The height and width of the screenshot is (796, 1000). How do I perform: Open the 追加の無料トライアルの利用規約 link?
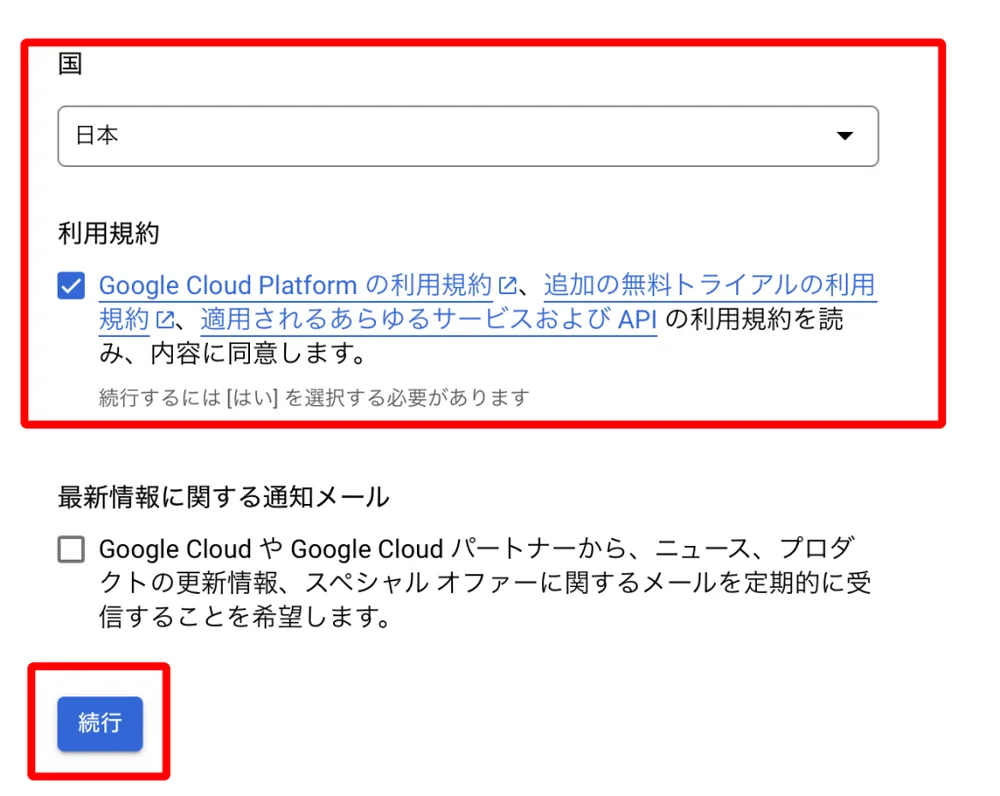(x=709, y=284)
